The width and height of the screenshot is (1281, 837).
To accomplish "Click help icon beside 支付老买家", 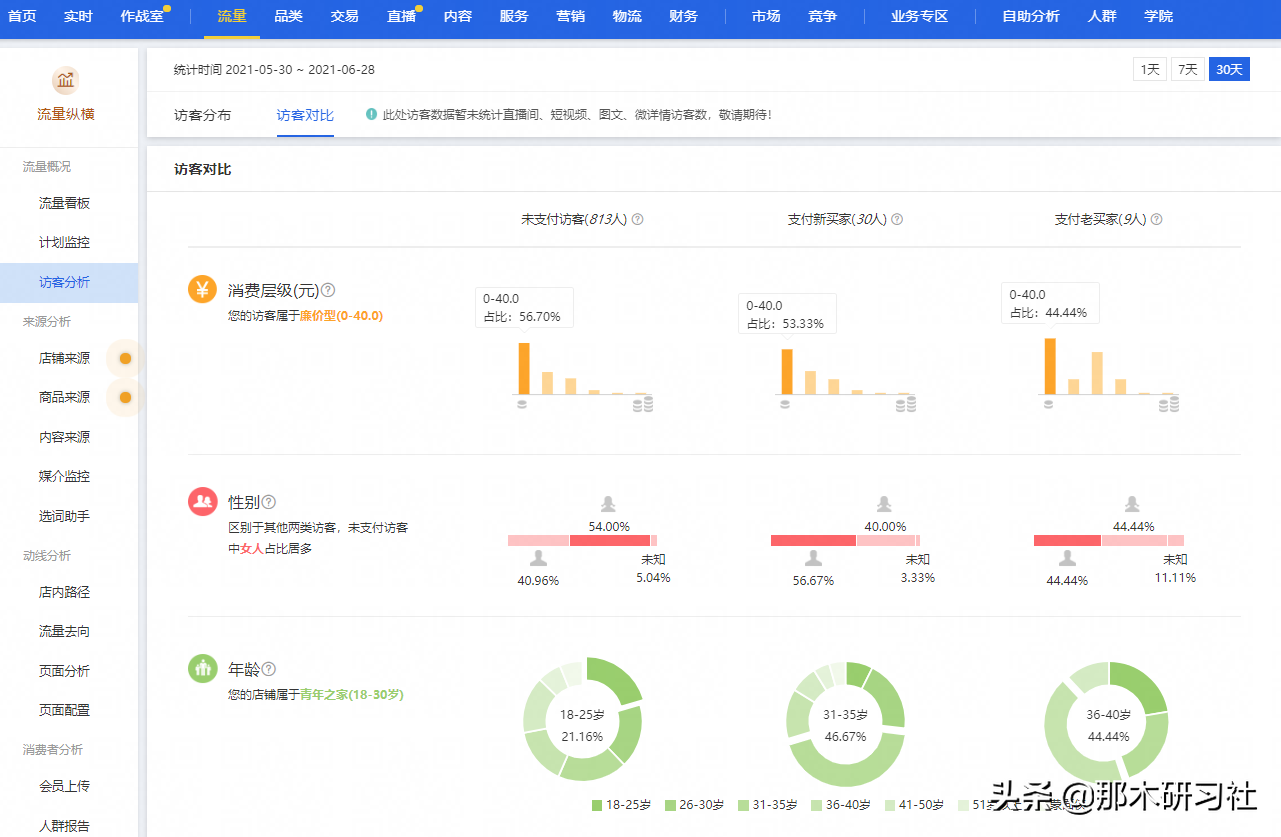I will [x=1157, y=219].
